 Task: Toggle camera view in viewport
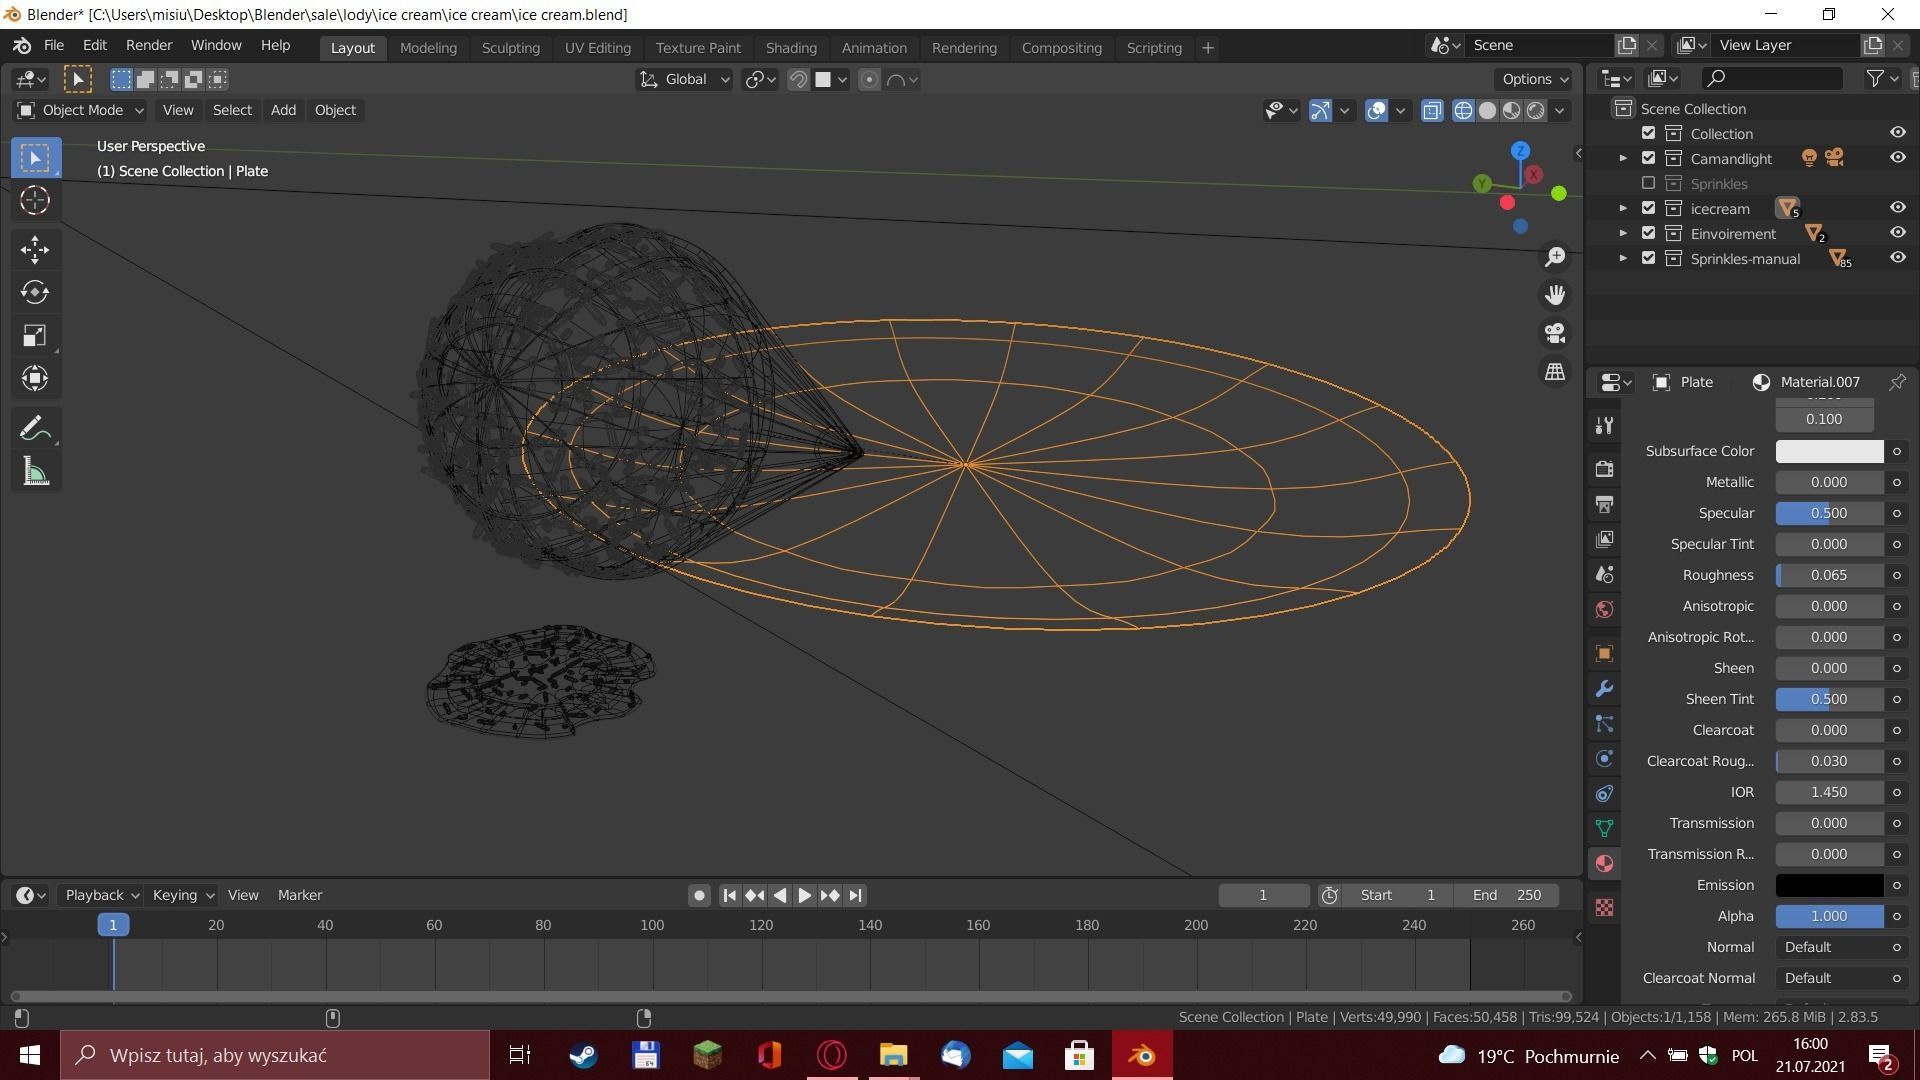click(x=1555, y=333)
